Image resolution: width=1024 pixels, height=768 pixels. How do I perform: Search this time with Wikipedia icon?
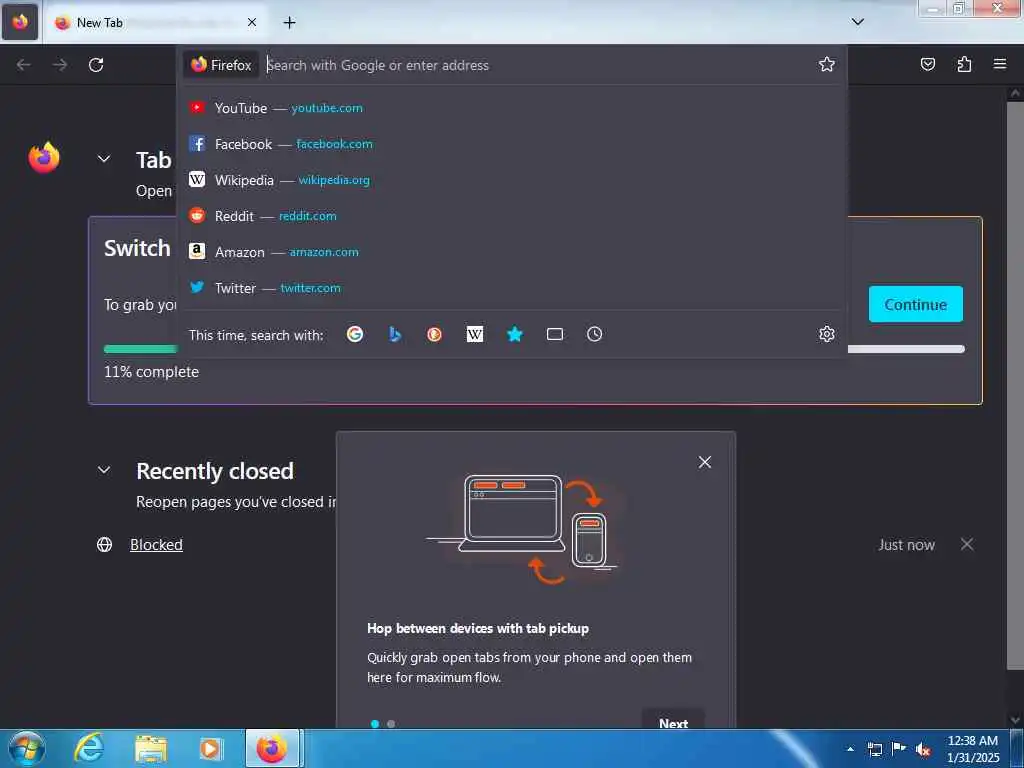475,334
